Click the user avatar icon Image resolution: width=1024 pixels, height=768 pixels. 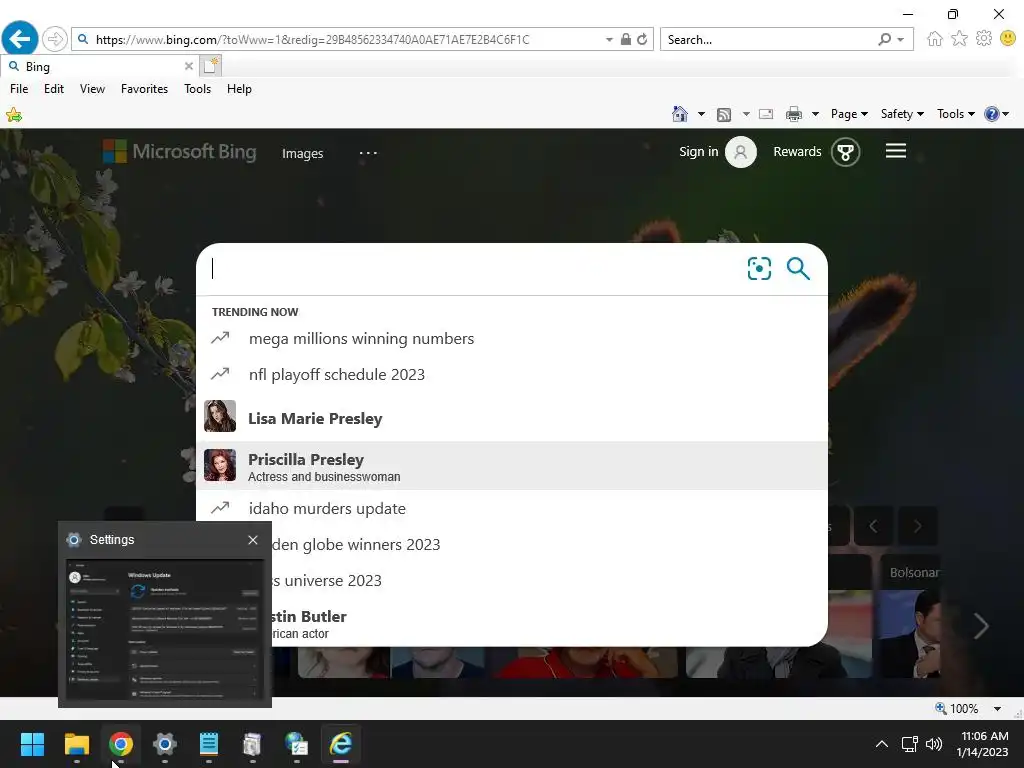[741, 152]
